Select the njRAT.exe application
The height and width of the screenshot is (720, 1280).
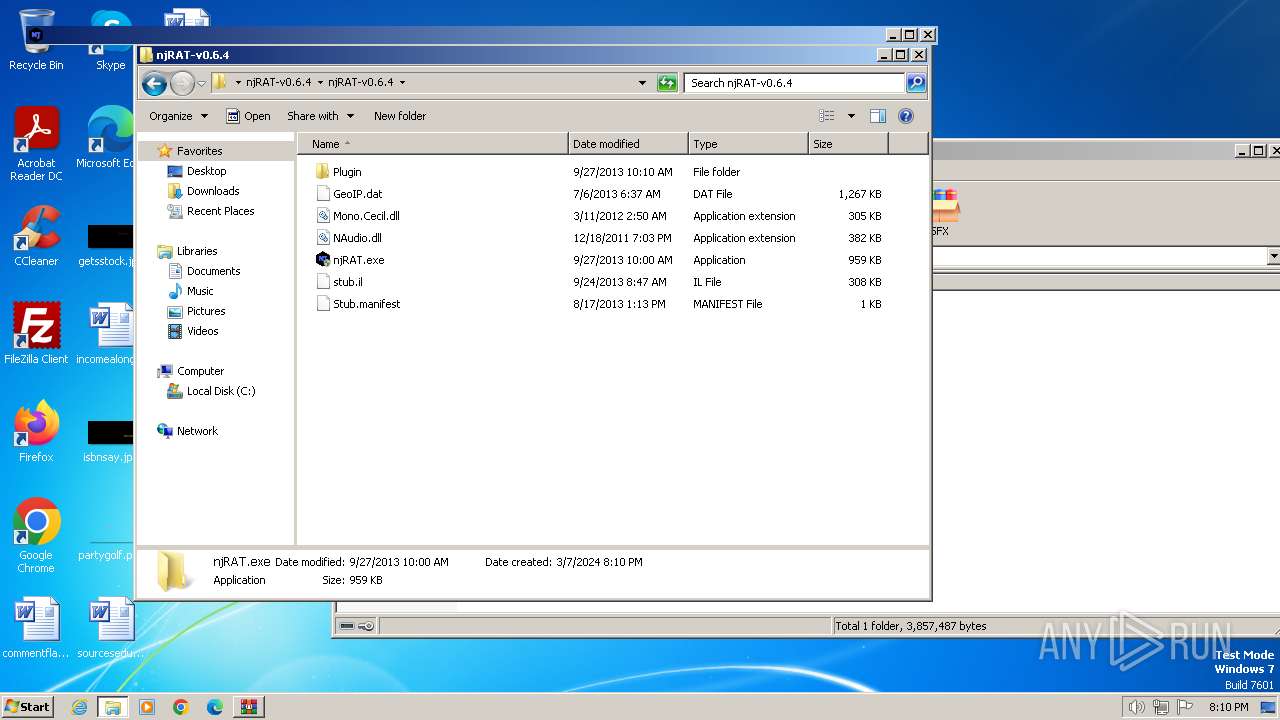(x=358, y=260)
